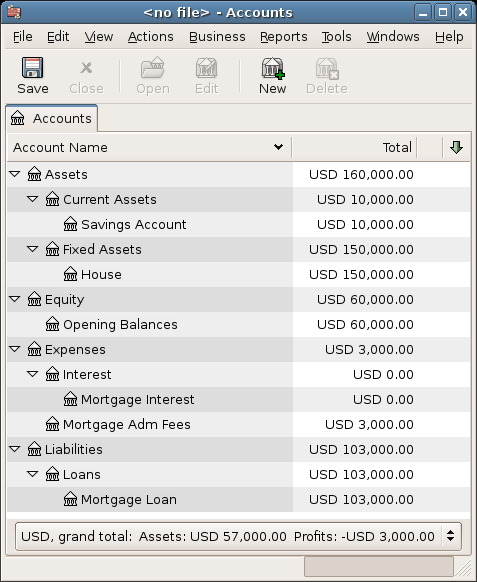Viewport: 477px width, 582px height.
Task: Select the Accounts tab
Action: [52, 119]
